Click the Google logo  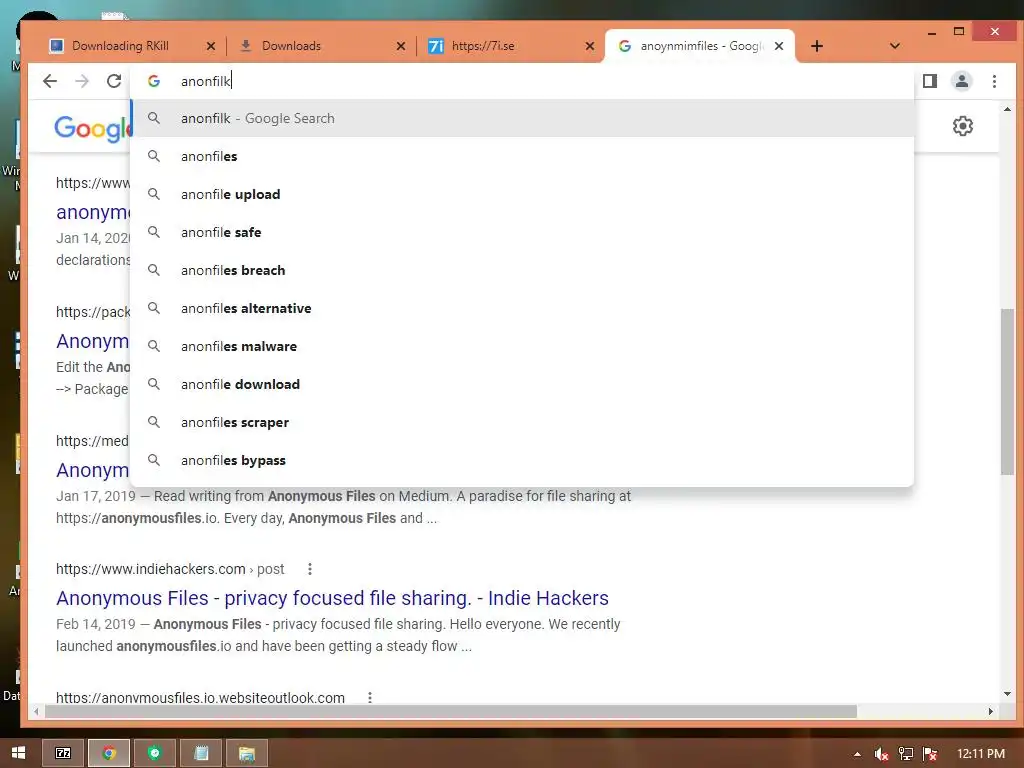pos(92,127)
